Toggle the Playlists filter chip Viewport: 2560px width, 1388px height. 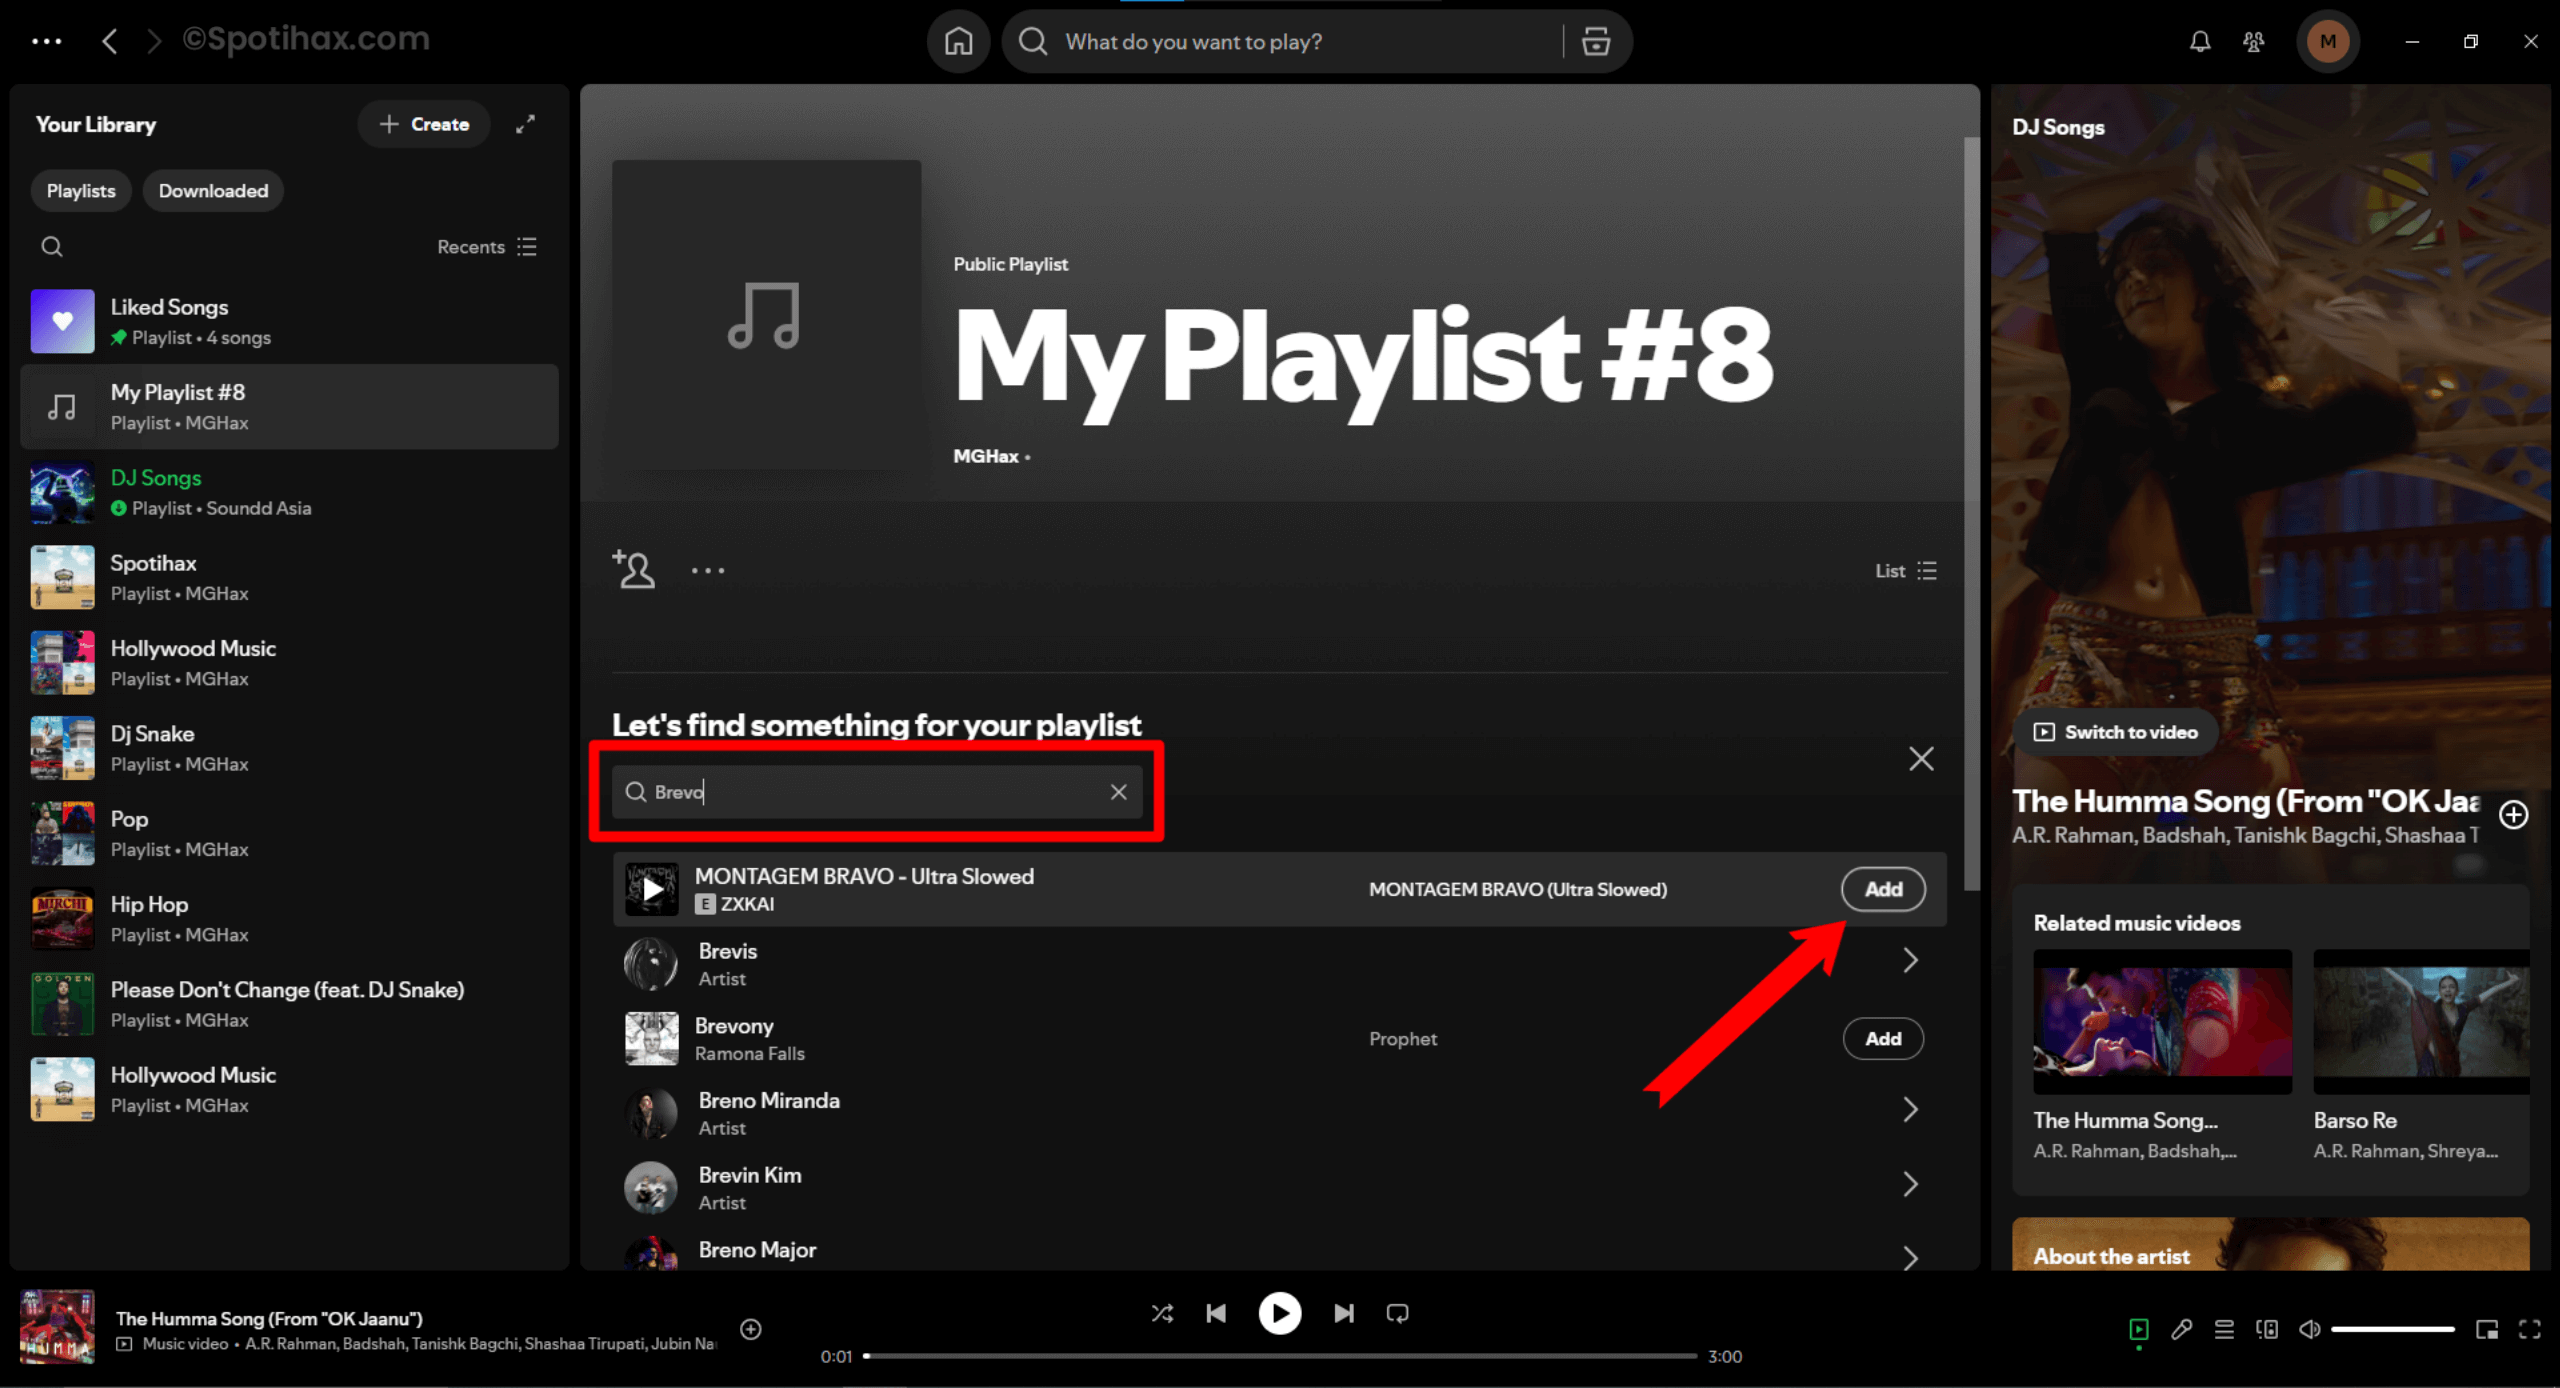point(81,190)
